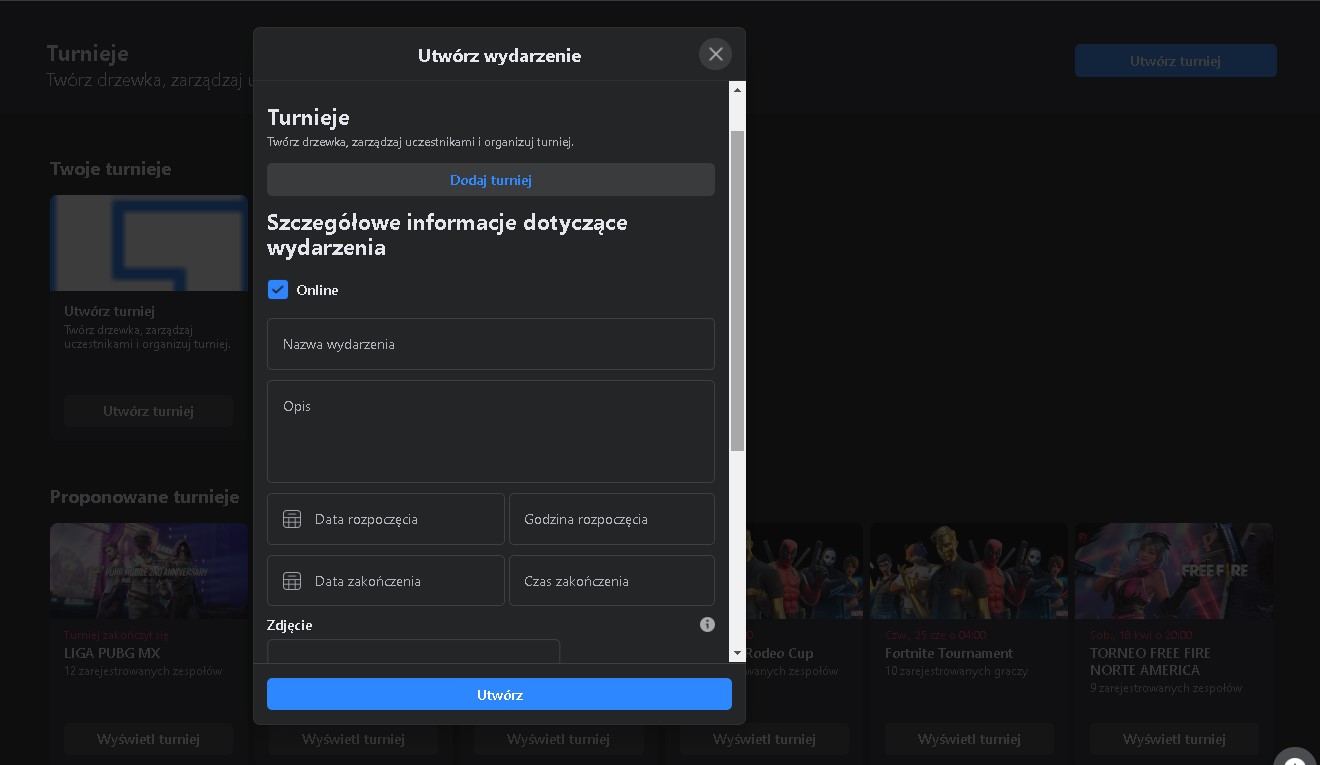The image size is (1320, 765).
Task: Uncheck the Online checkbox
Action: pyautogui.click(x=278, y=290)
